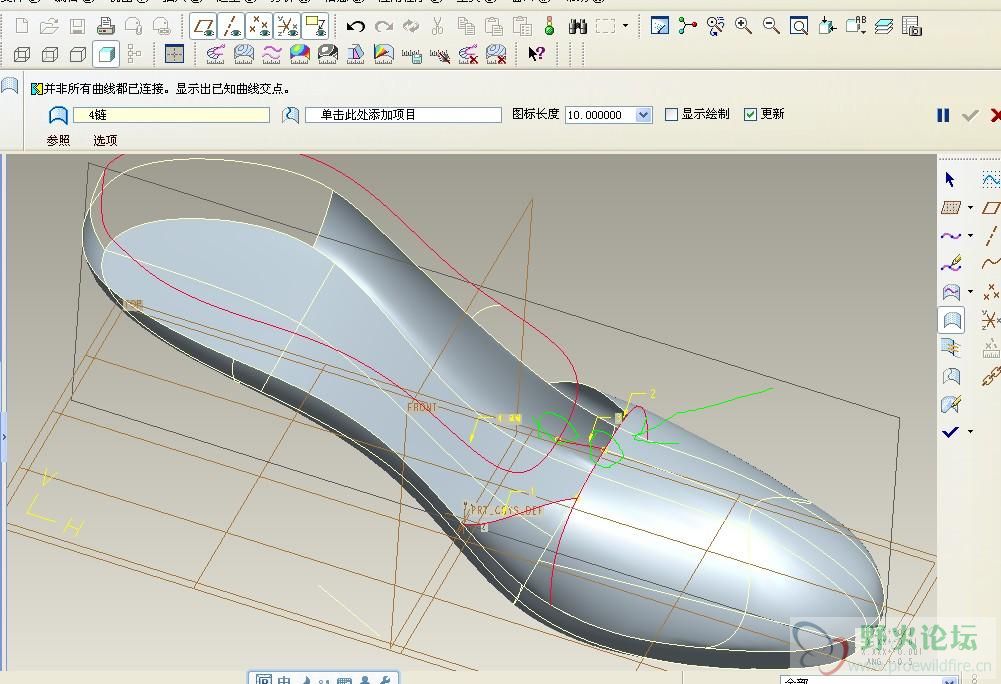The height and width of the screenshot is (684, 1001).
Task: Toggle annotation element display
Action: 315,26
